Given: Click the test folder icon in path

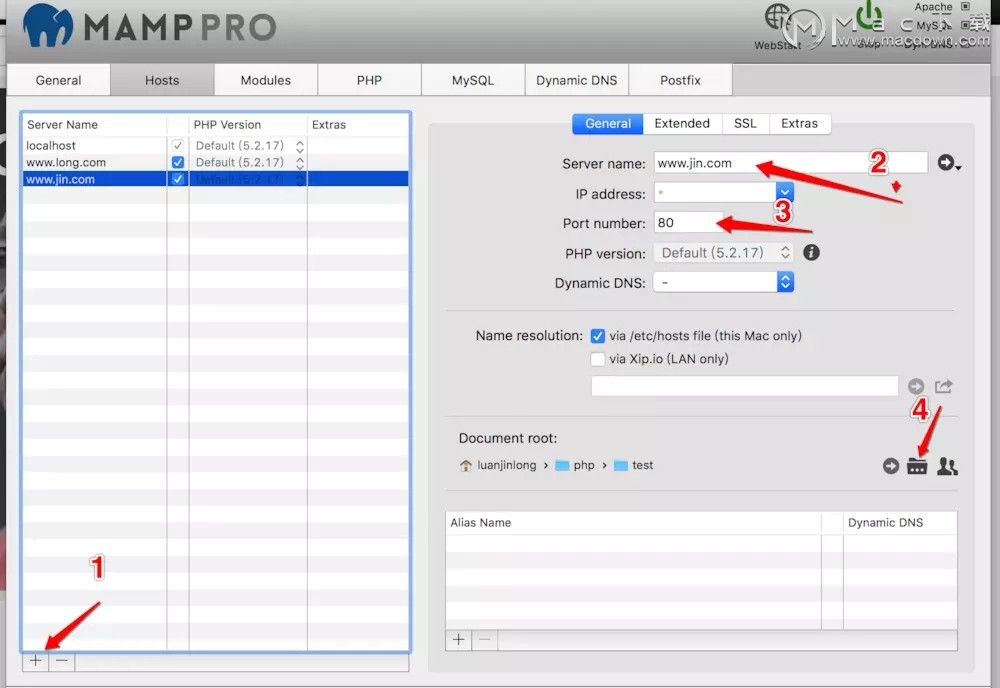Looking at the screenshot, I should point(621,465).
